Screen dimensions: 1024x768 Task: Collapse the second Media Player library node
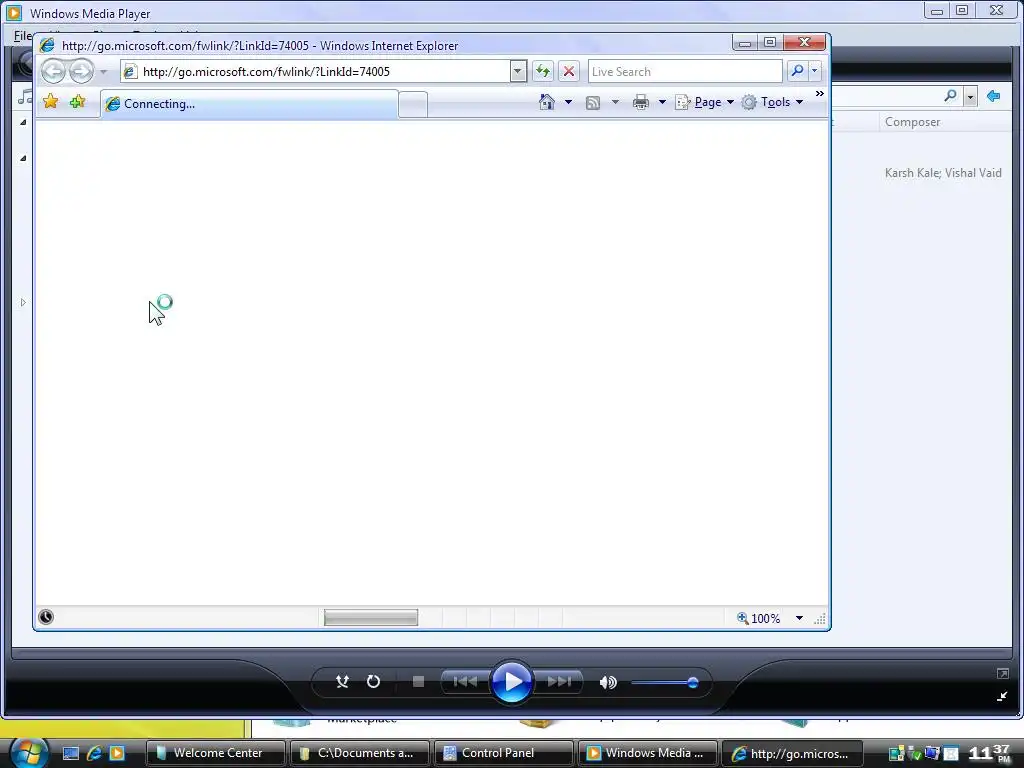click(x=23, y=158)
